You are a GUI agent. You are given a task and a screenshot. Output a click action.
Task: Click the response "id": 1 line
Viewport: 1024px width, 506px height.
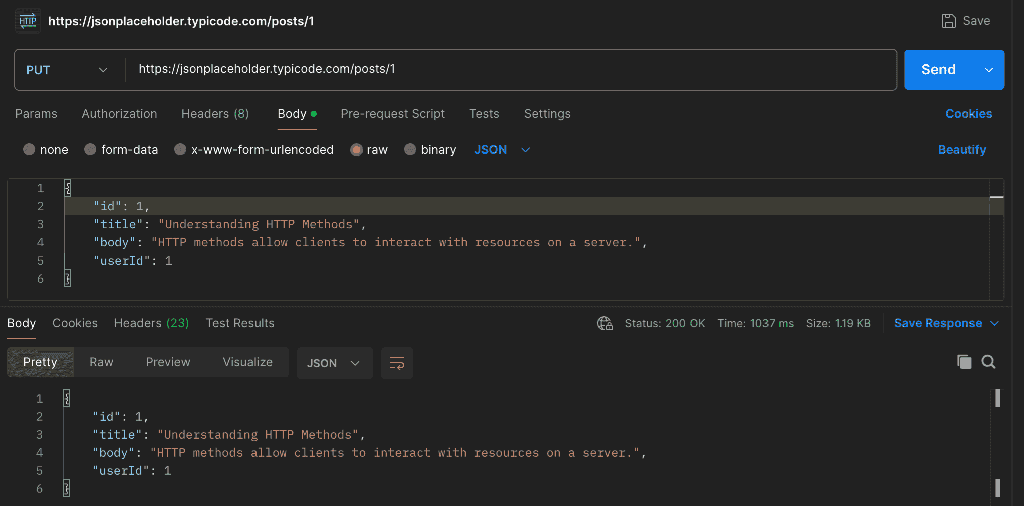click(x=121, y=417)
